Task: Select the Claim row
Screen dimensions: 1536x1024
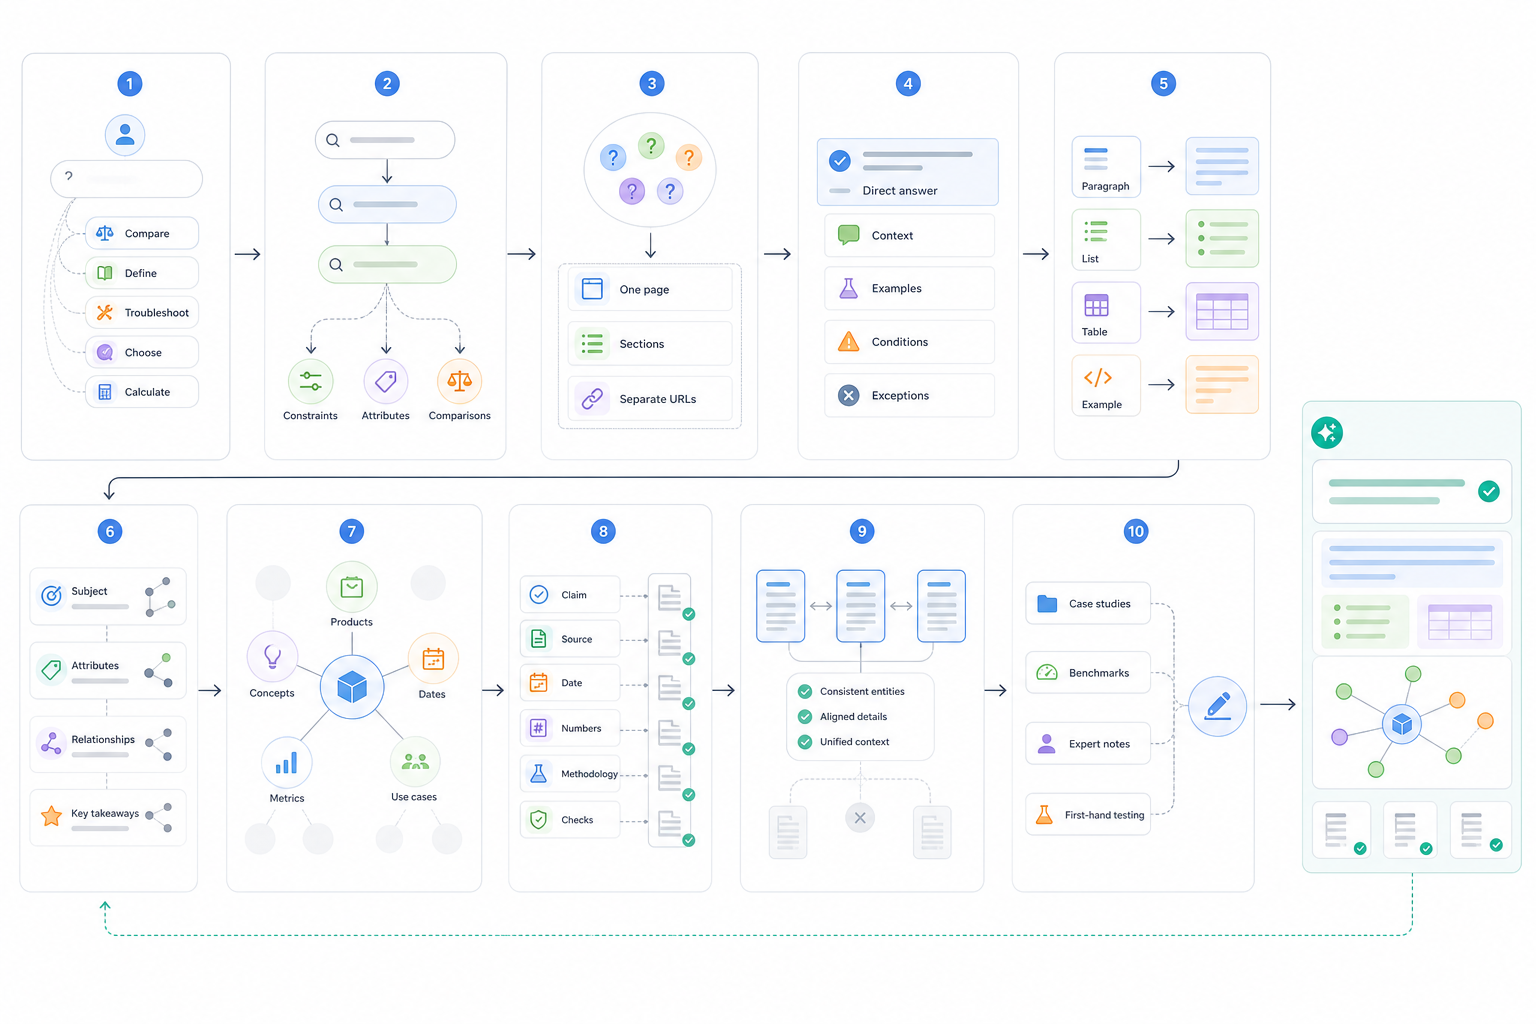Action: point(570,595)
